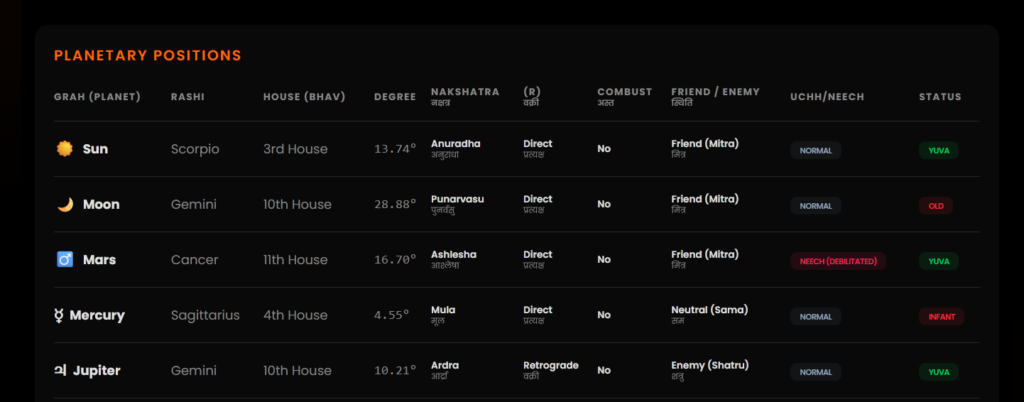Click the PLANETARY POSITIONS heading

tap(147, 56)
